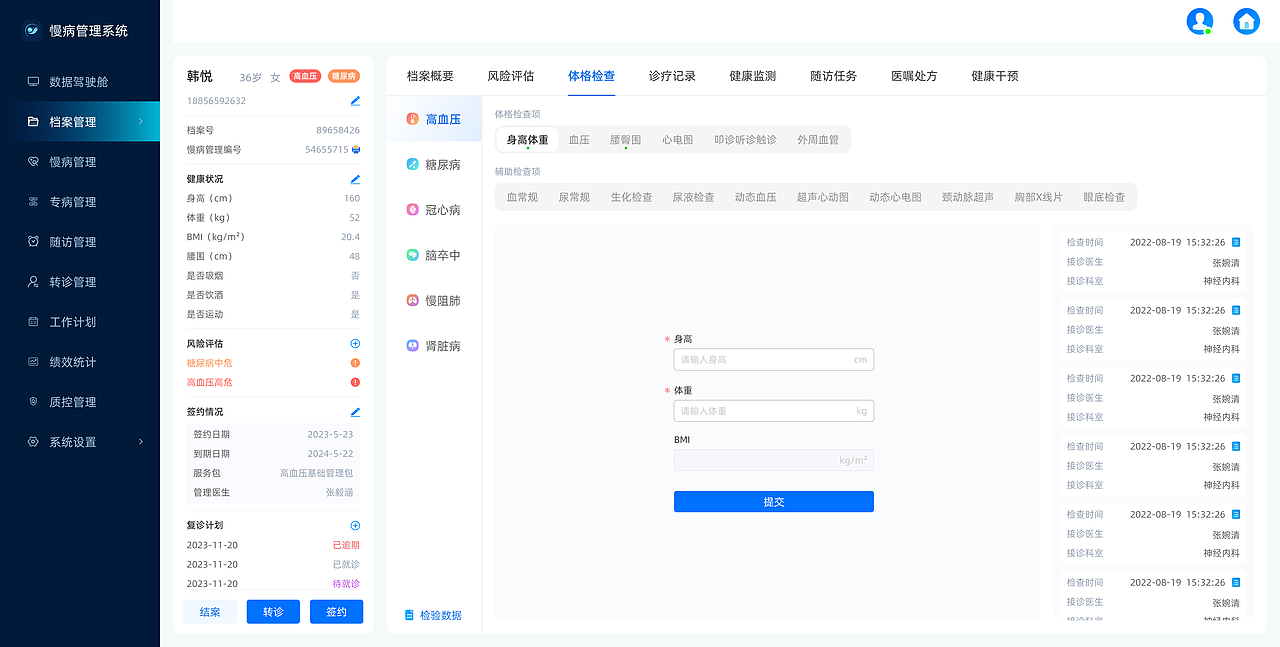
Task: Click the 高血压 disease icon in the disease list
Action: (412, 119)
